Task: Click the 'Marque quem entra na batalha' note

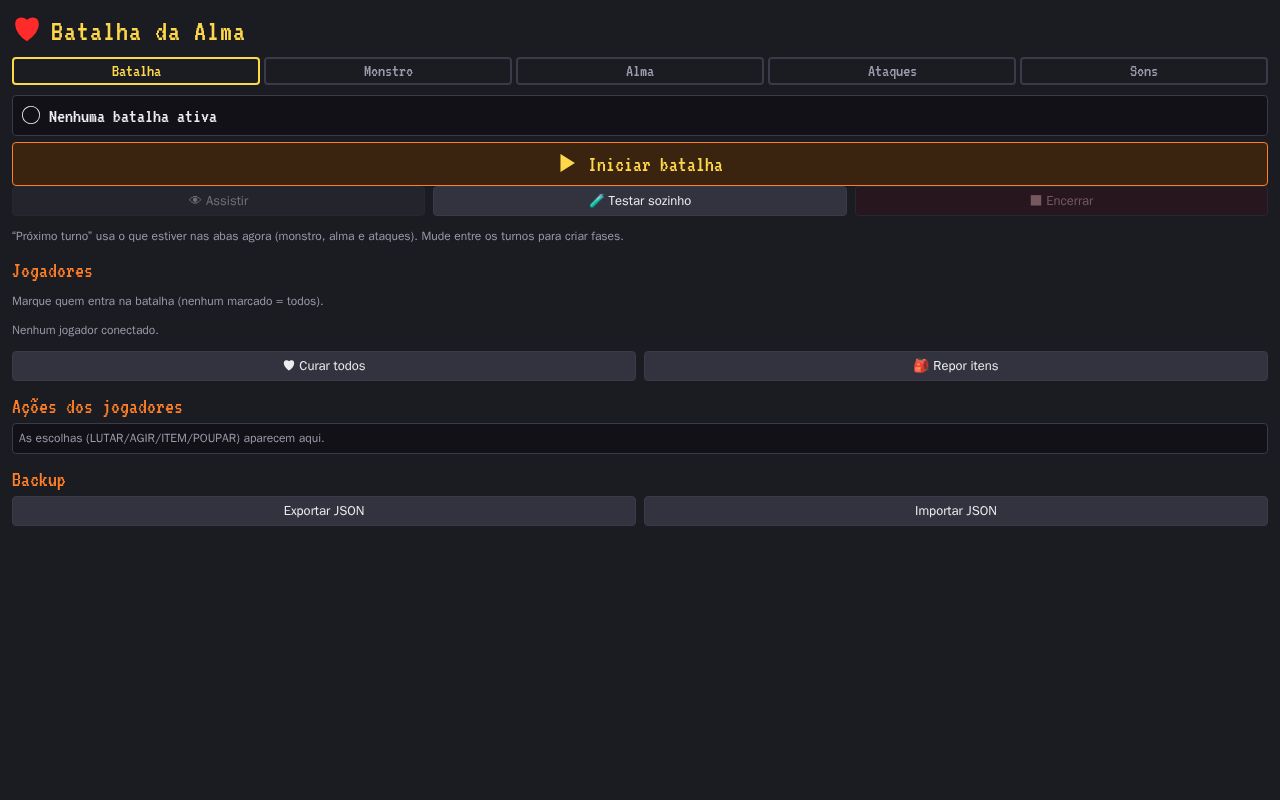Action: pos(168,301)
